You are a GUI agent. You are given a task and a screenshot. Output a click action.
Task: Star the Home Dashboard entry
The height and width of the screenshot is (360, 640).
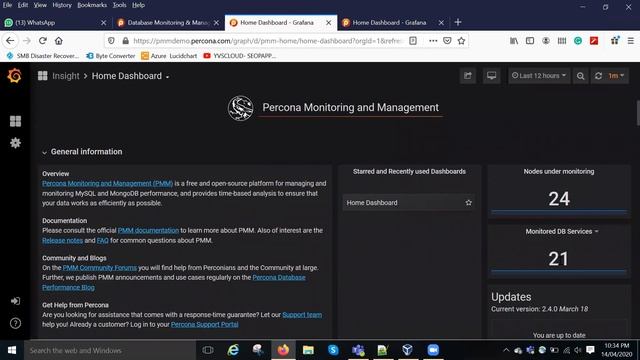[469, 202]
